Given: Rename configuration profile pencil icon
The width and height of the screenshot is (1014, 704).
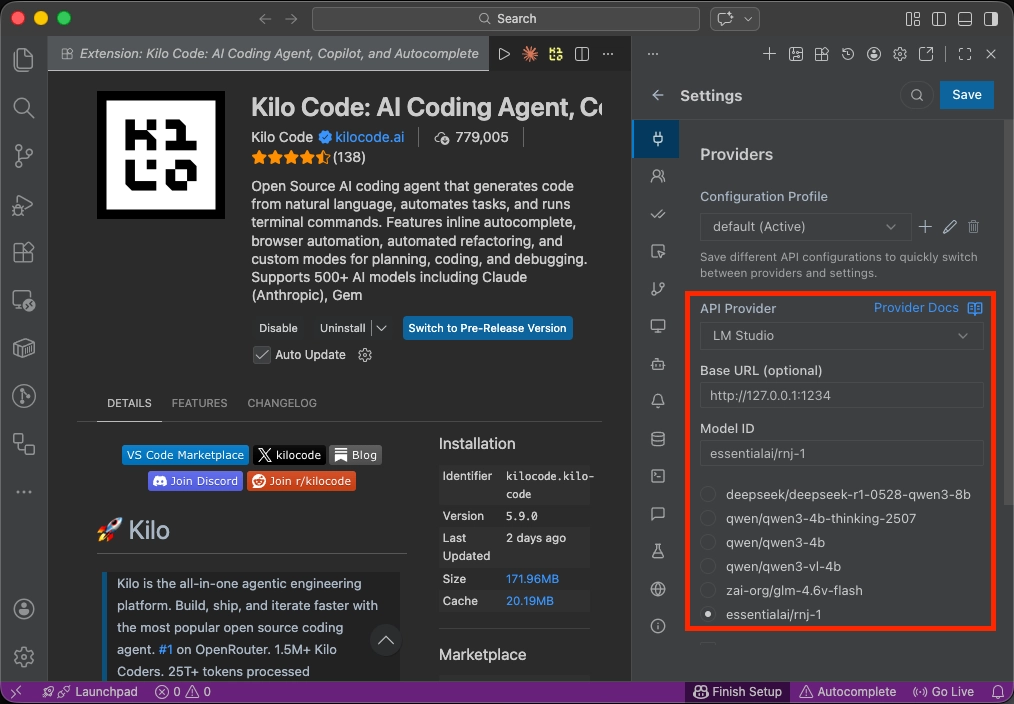Looking at the screenshot, I should tap(949, 227).
